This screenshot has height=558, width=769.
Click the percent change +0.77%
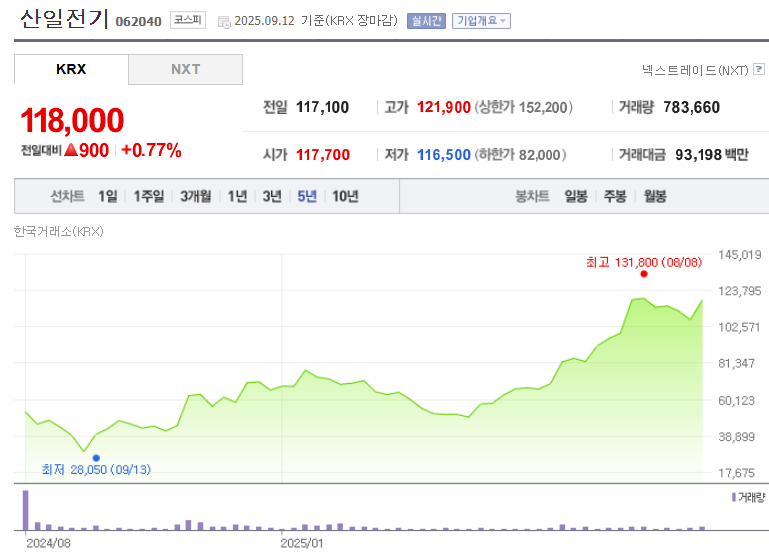152,150
